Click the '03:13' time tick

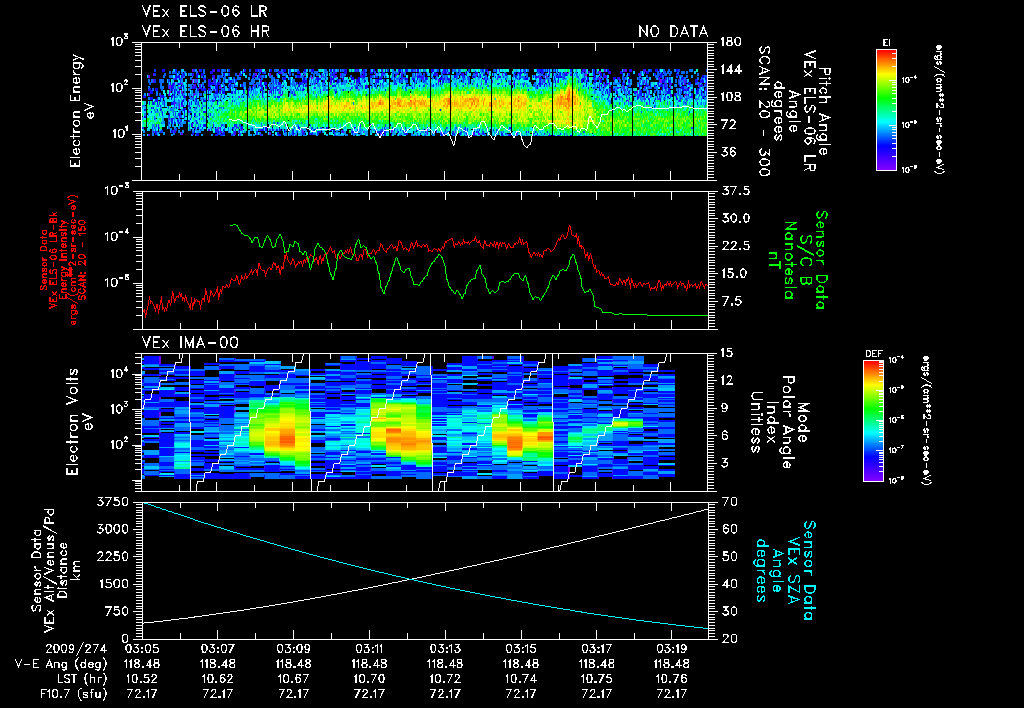pos(445,649)
